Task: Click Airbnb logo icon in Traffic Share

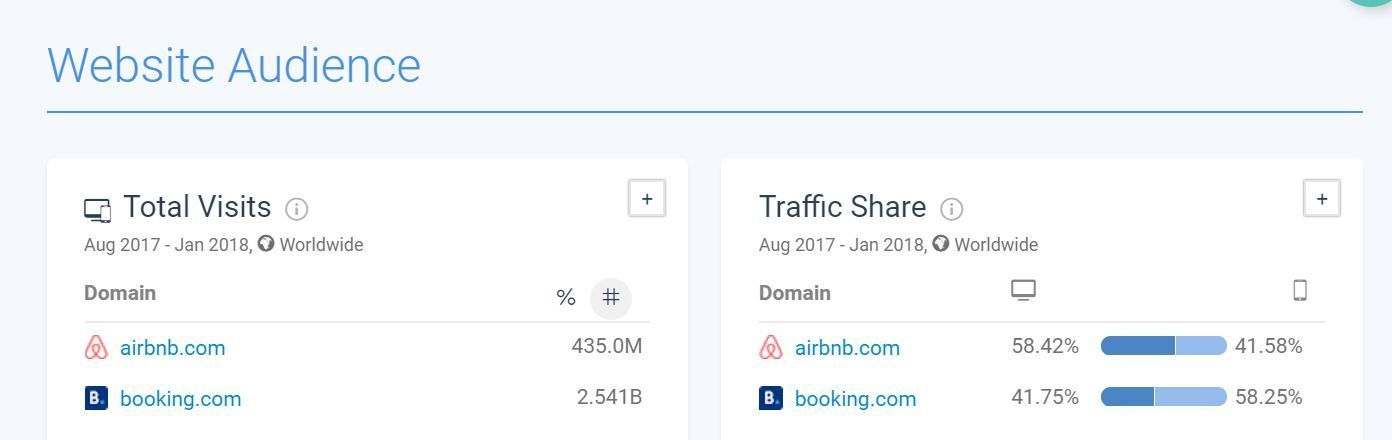Action: coord(771,348)
